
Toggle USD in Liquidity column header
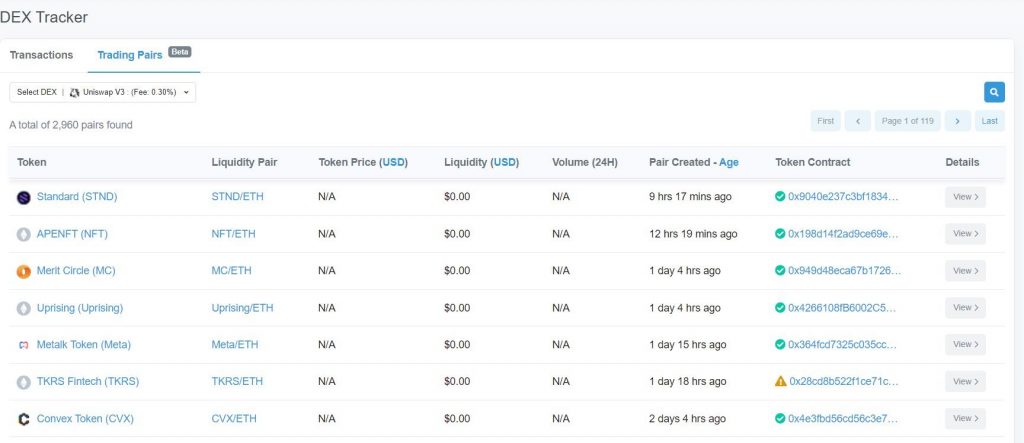click(x=505, y=162)
